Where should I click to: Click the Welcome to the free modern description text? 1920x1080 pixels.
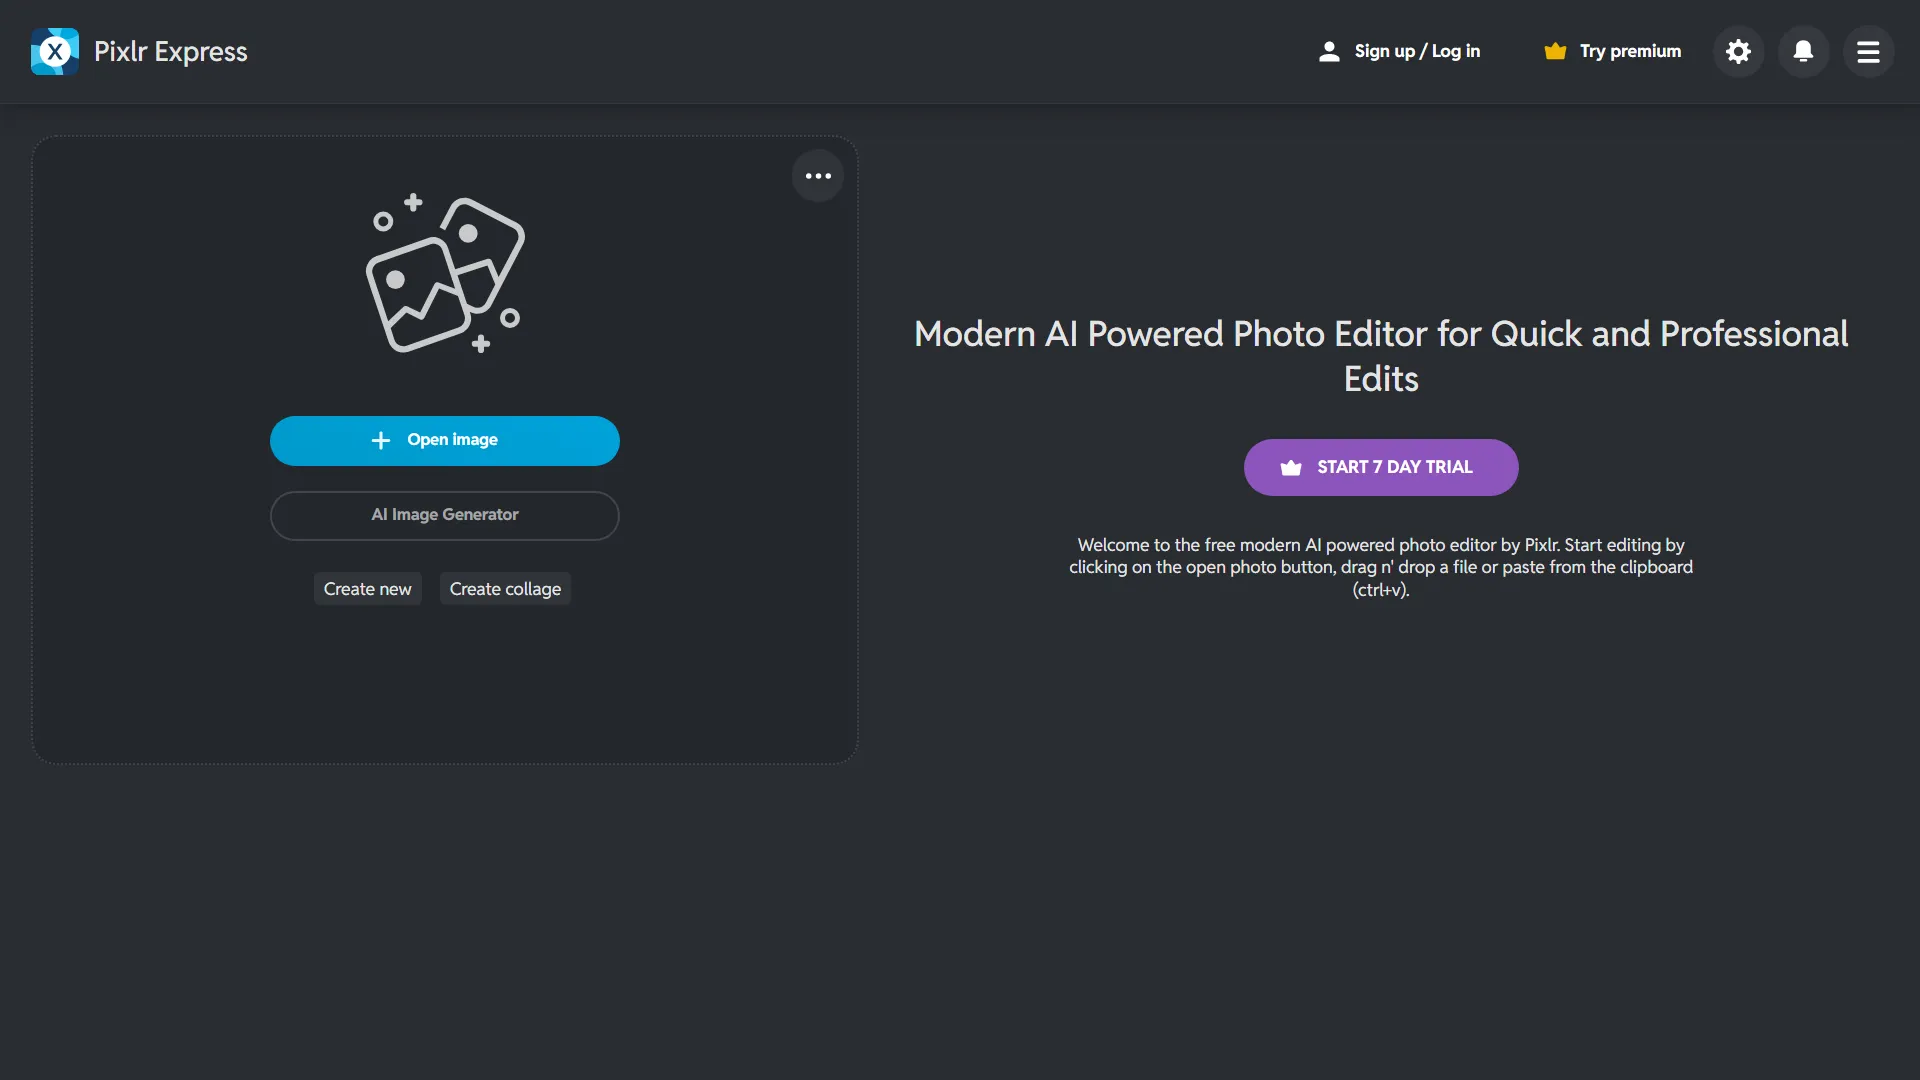pos(1381,567)
